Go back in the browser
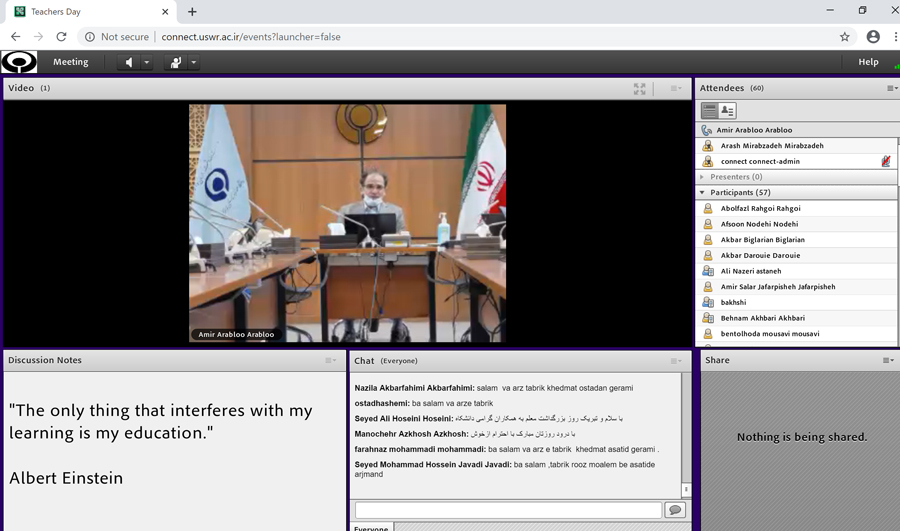Image resolution: width=900 pixels, height=531 pixels. tap(15, 37)
